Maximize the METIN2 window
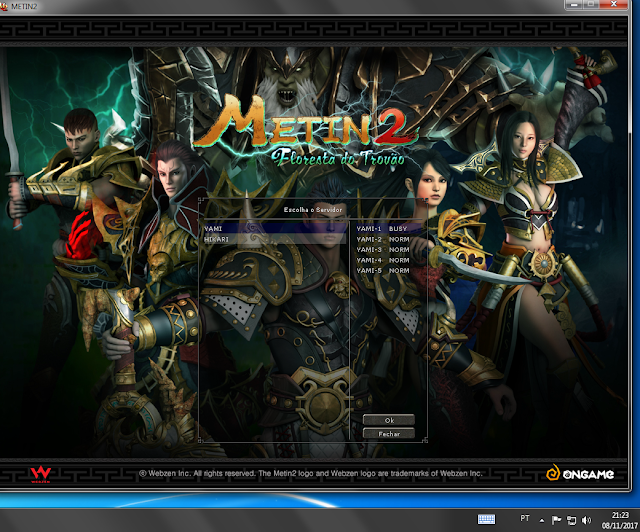This screenshot has height=532, width=640. (591, 4)
